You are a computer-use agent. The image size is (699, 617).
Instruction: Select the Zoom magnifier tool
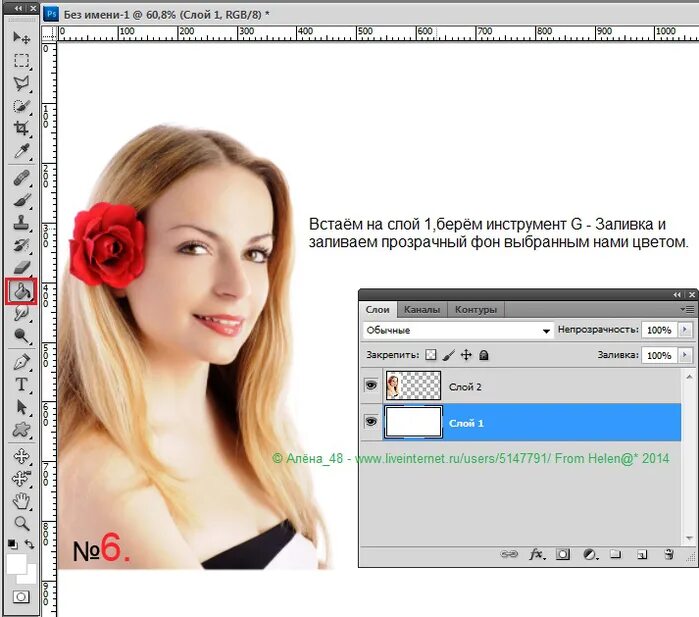[21, 524]
